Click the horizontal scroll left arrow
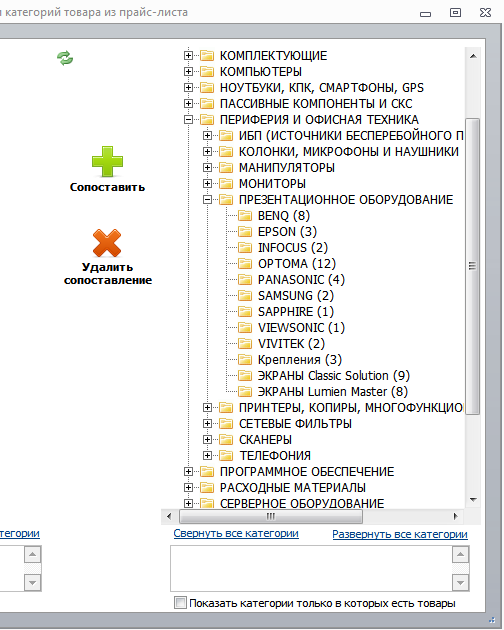504x630 pixels. 169,516
